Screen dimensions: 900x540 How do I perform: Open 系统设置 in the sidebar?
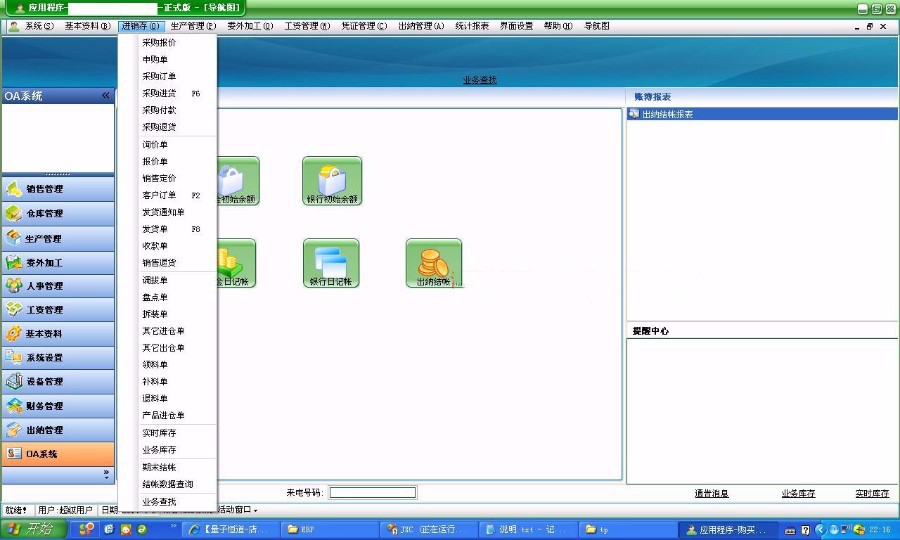tap(58, 358)
